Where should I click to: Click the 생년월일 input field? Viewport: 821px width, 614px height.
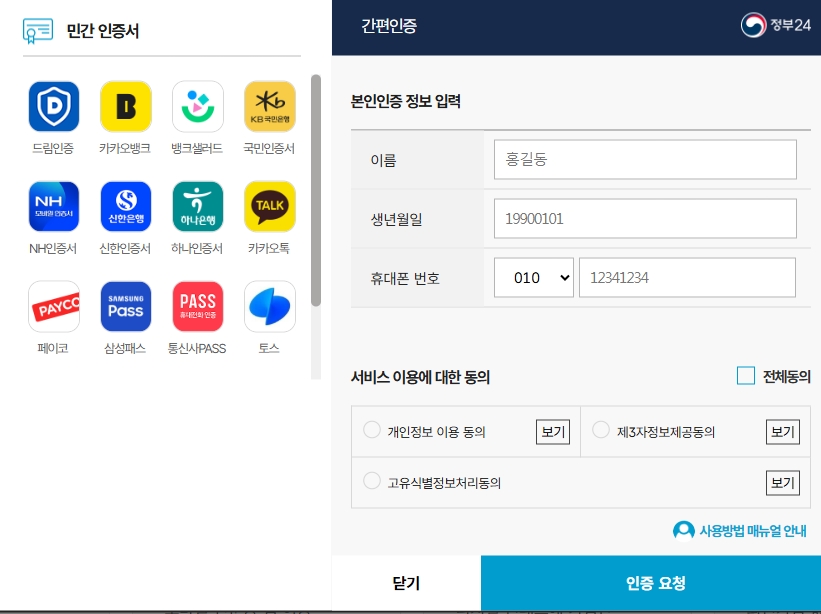645,218
